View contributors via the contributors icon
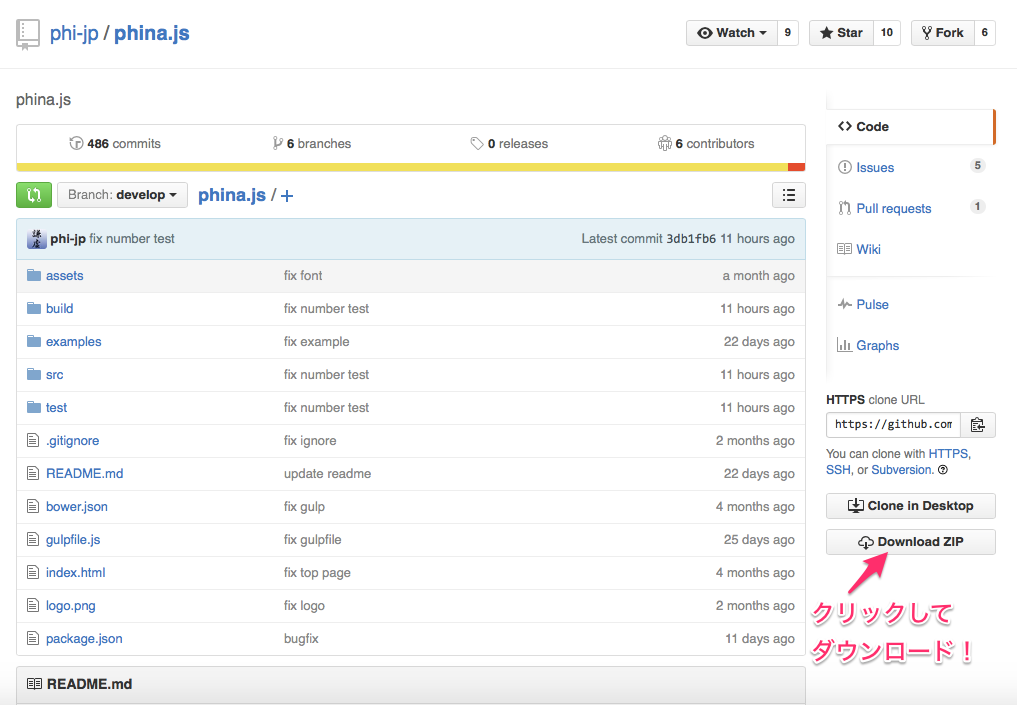Viewport: 1017px width, 705px height. pos(665,143)
